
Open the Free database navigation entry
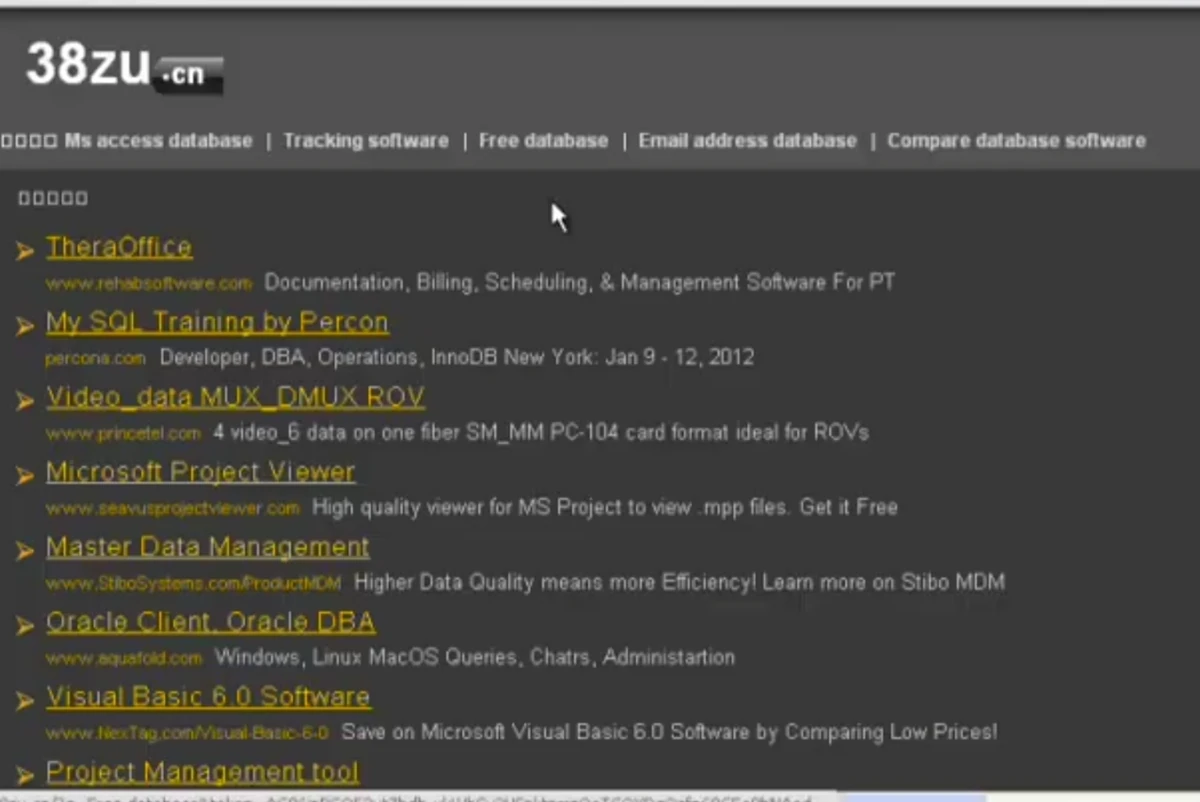543,140
